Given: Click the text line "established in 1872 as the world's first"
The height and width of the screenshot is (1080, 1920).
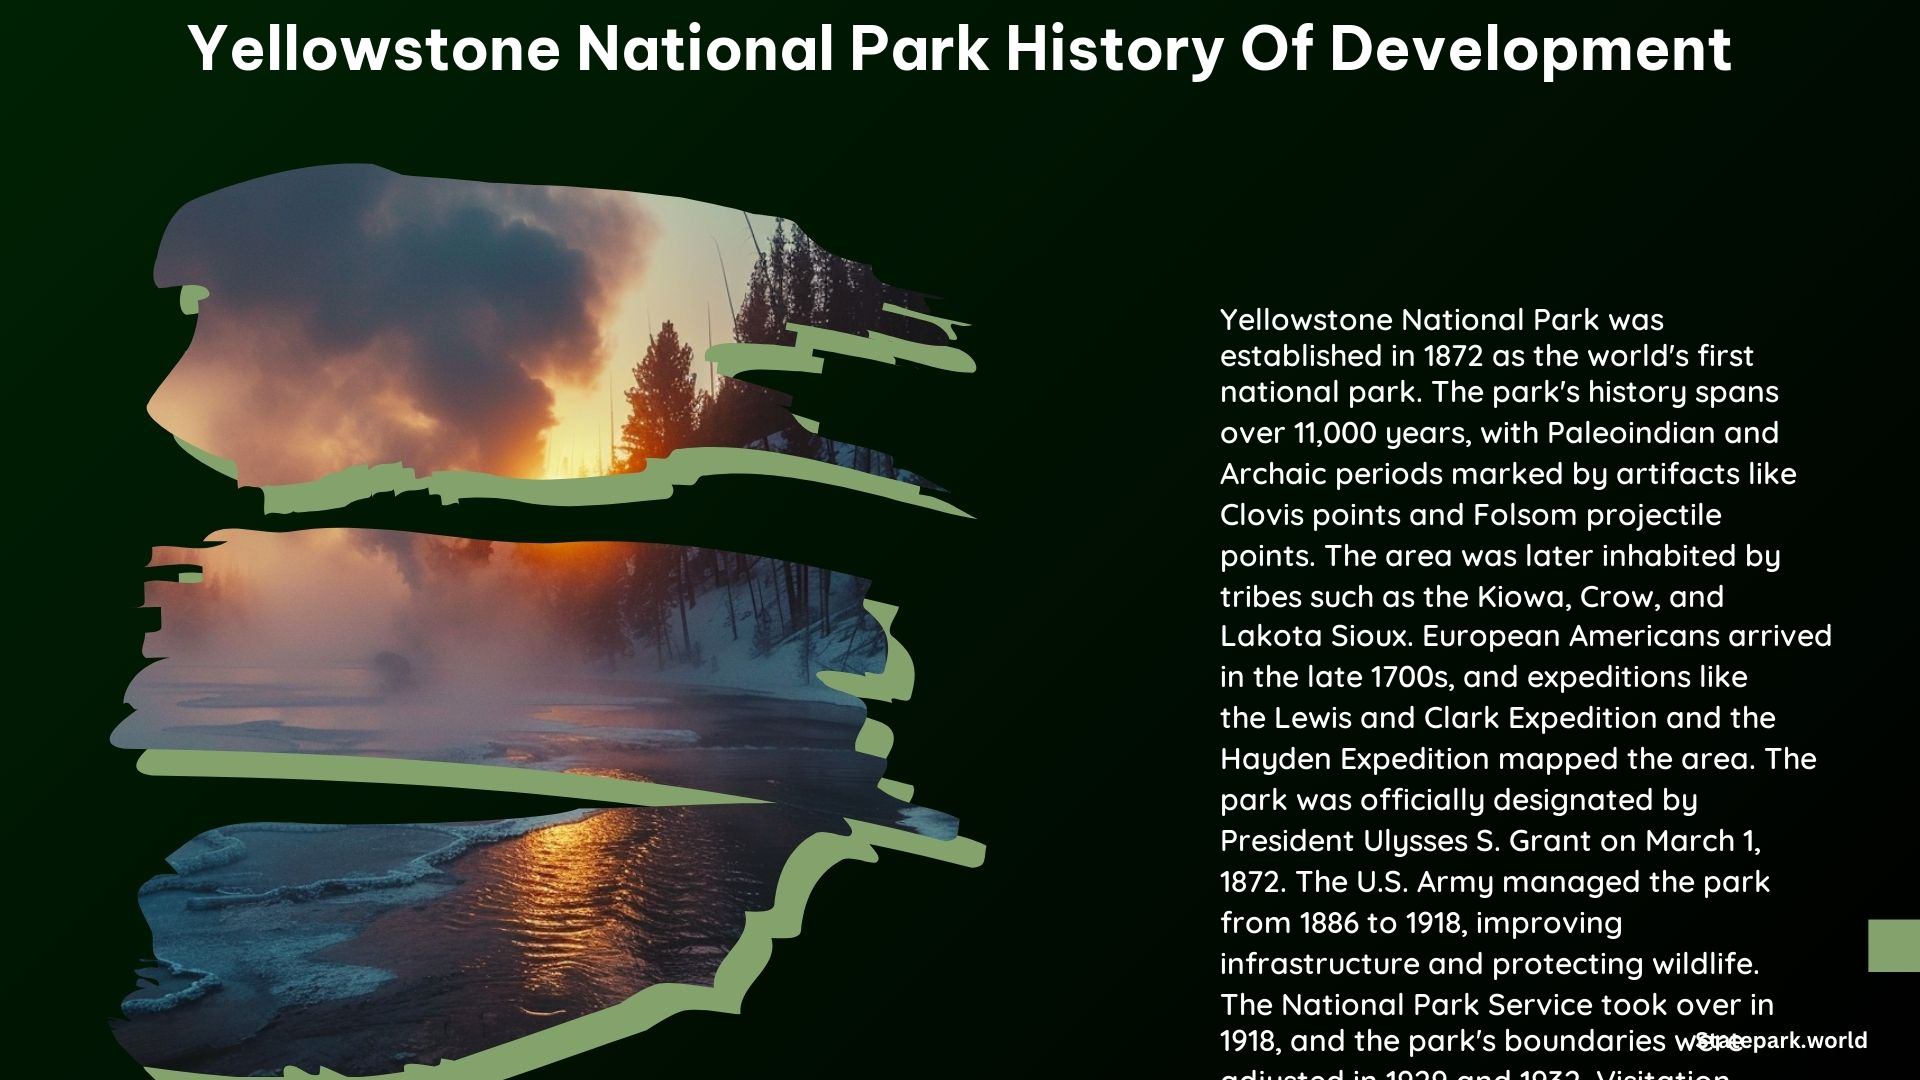Looking at the screenshot, I should click(x=1487, y=356).
